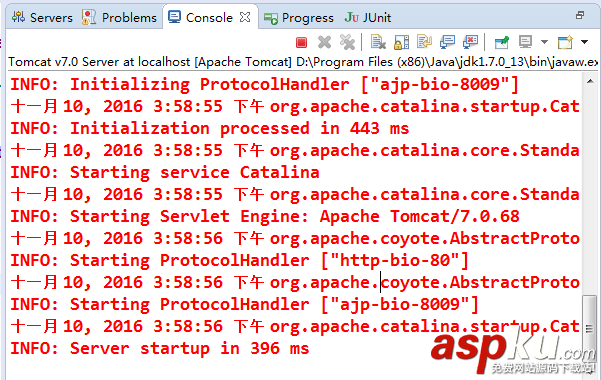The height and width of the screenshot is (380, 601).
Task: Click 'Starting ProtocolHandler ["http-bio-80"]' line
Action: point(239,261)
